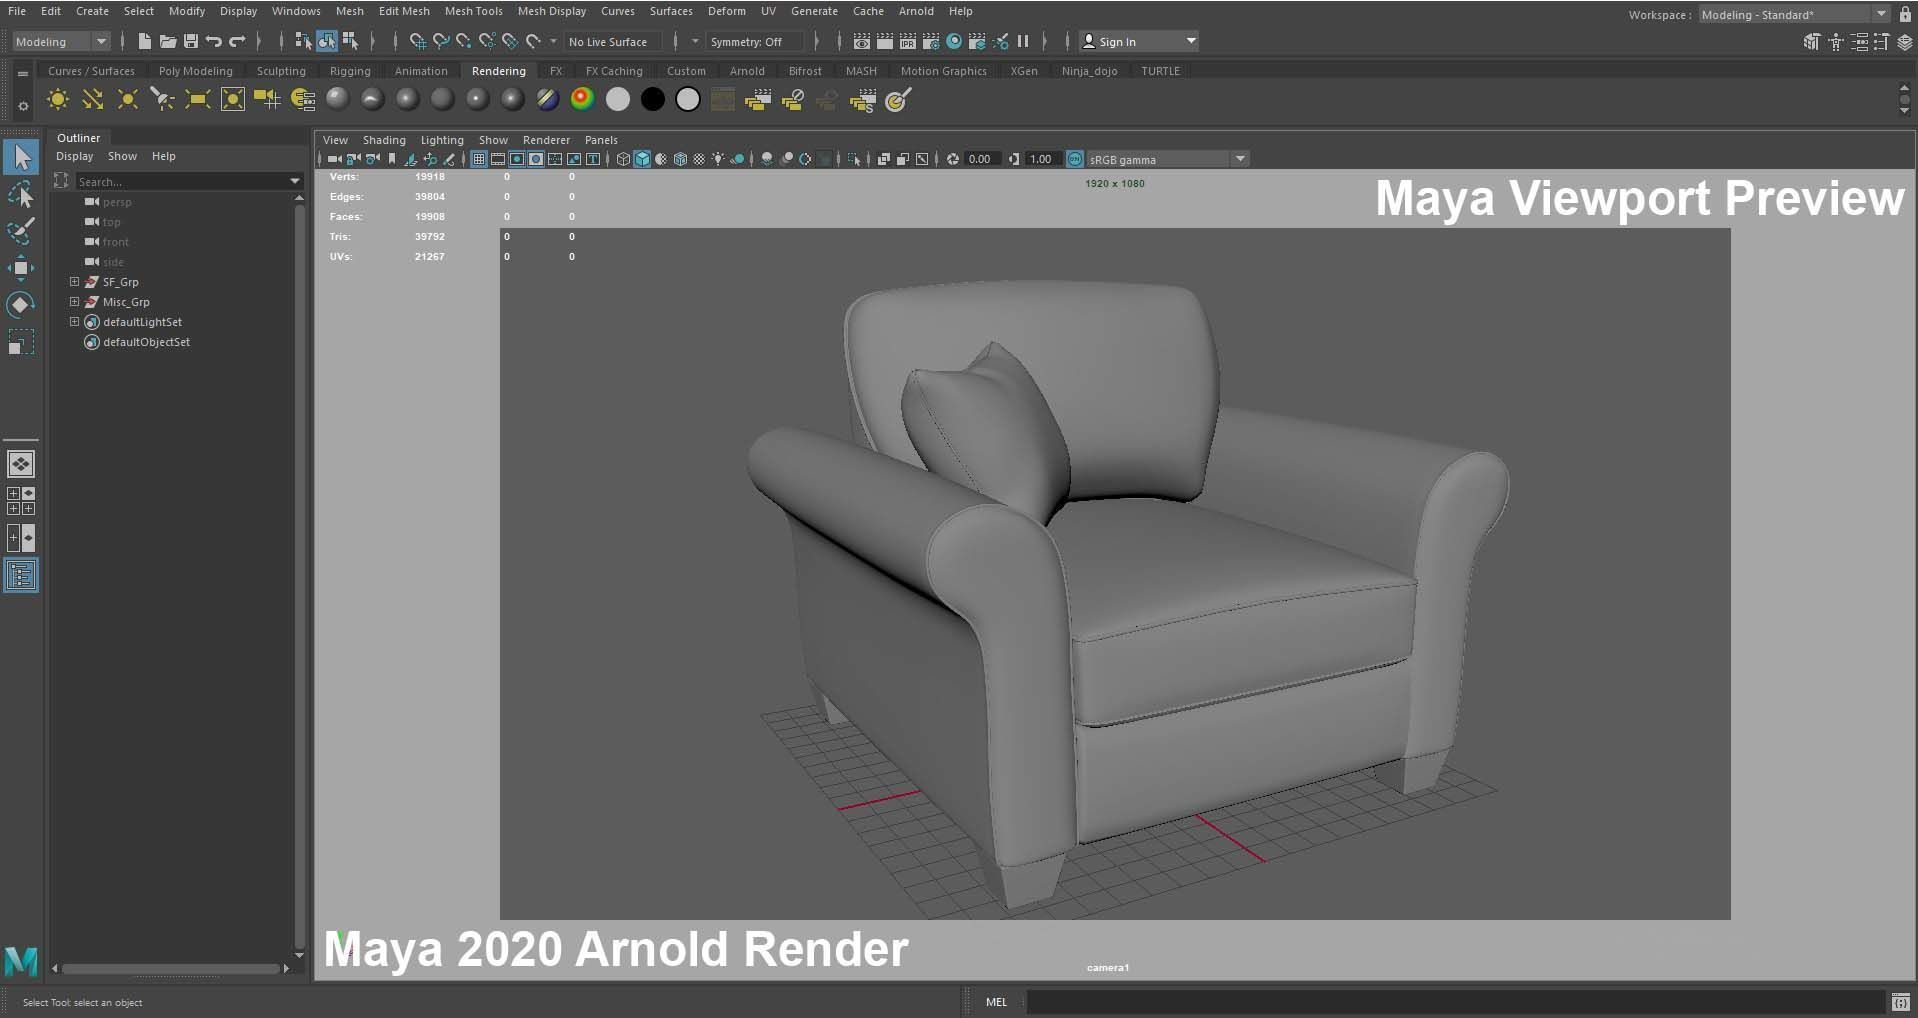Toggle the view transform ON button

click(1075, 159)
